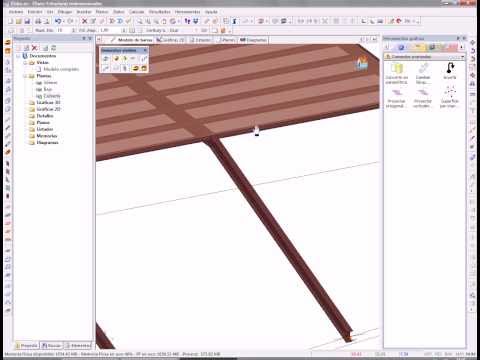Select the Diagramas folder in tree

44,143
